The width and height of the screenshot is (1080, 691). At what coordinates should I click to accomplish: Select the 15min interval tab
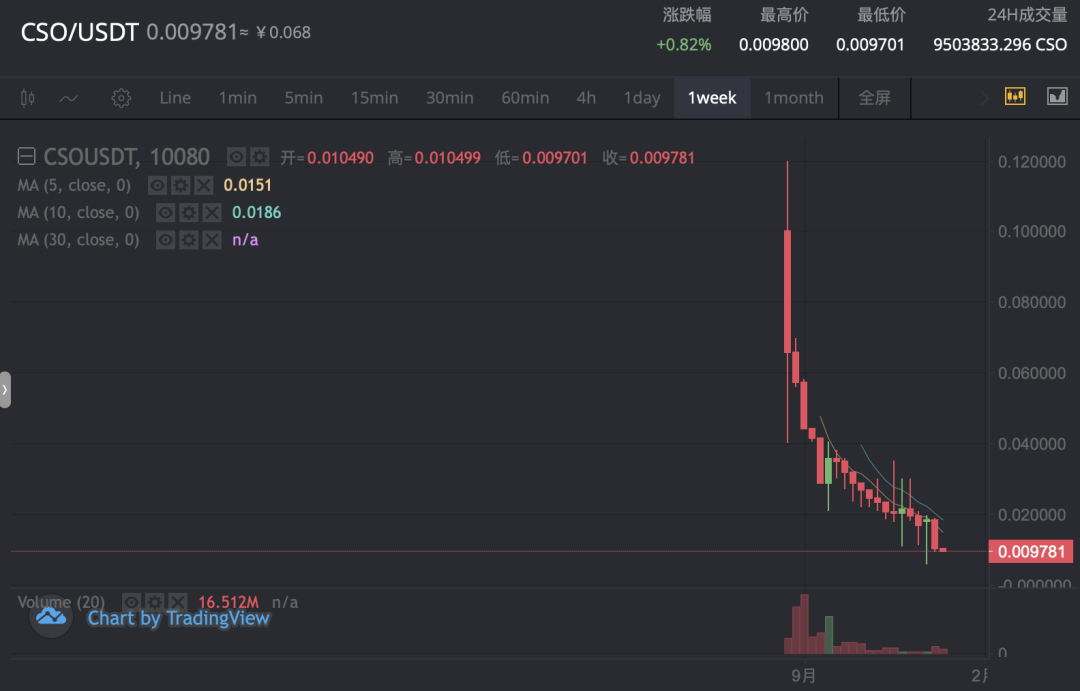click(x=374, y=98)
